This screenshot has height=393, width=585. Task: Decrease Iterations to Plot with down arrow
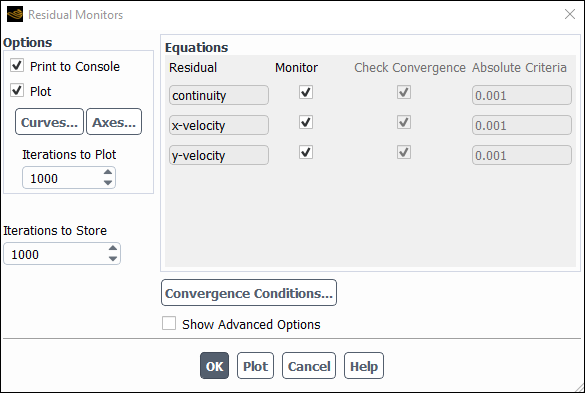click(x=108, y=183)
